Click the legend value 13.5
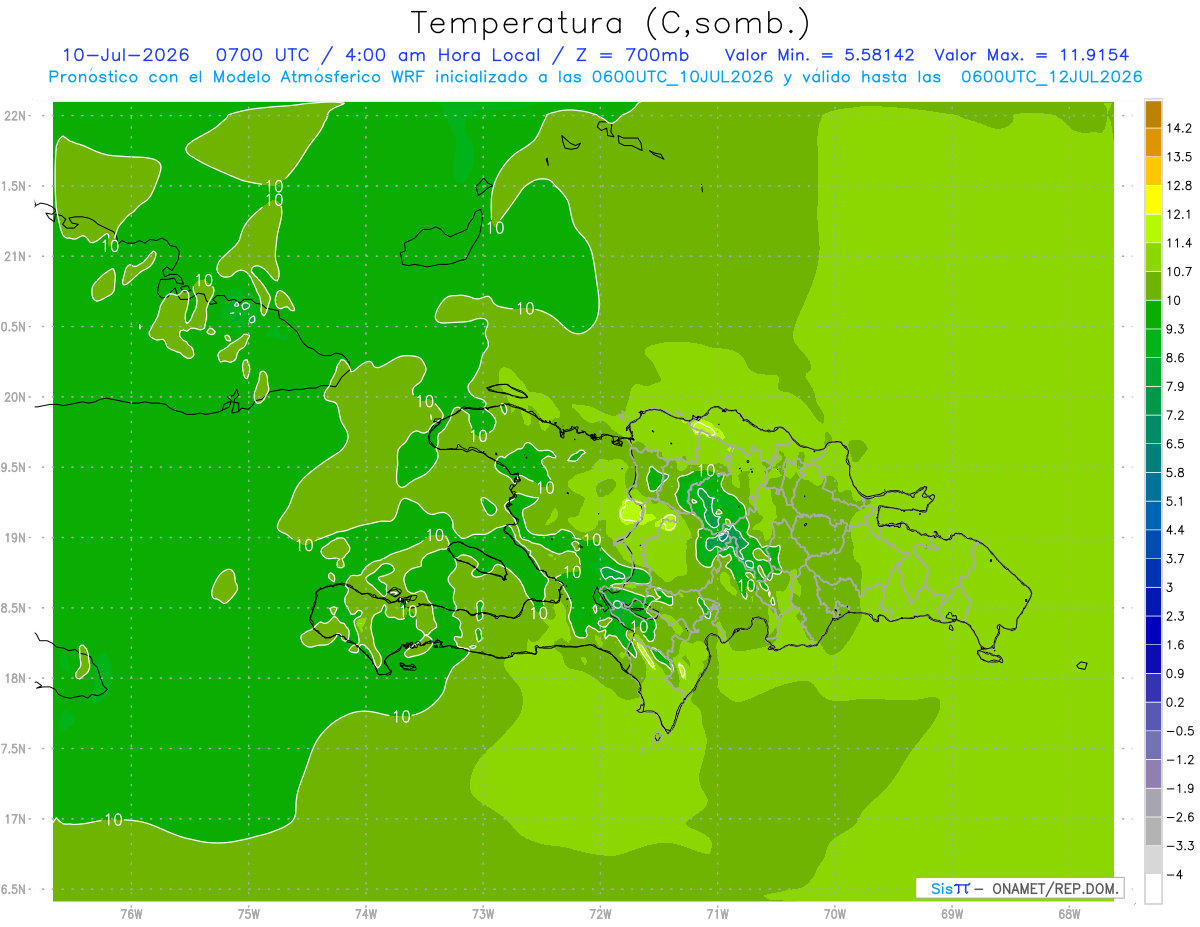 (1179, 157)
